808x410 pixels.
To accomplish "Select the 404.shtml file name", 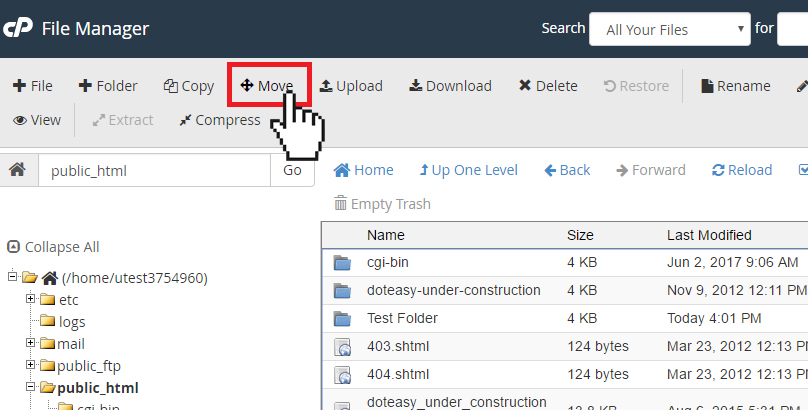I will tap(398, 374).
